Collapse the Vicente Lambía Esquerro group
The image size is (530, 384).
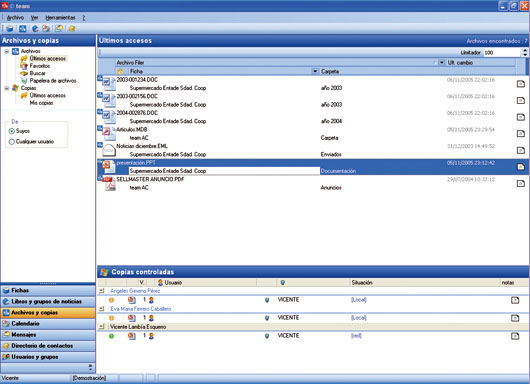(x=101, y=327)
